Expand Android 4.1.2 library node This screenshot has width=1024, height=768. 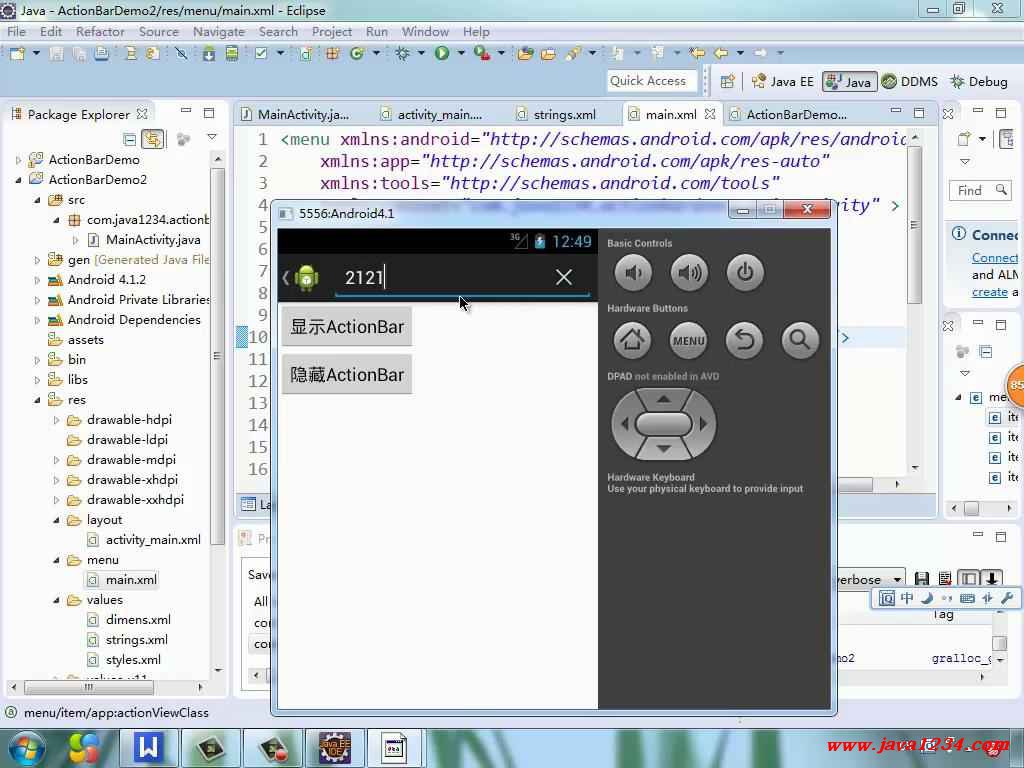pyautogui.click(x=37, y=280)
